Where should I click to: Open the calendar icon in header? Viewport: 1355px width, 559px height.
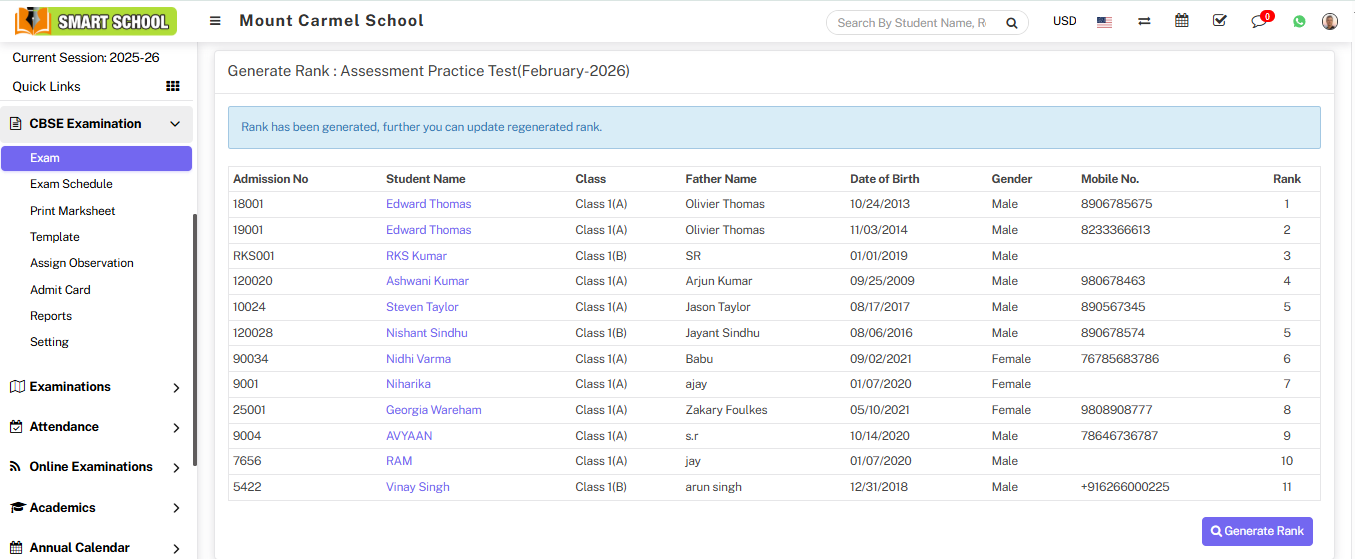[x=1182, y=21]
